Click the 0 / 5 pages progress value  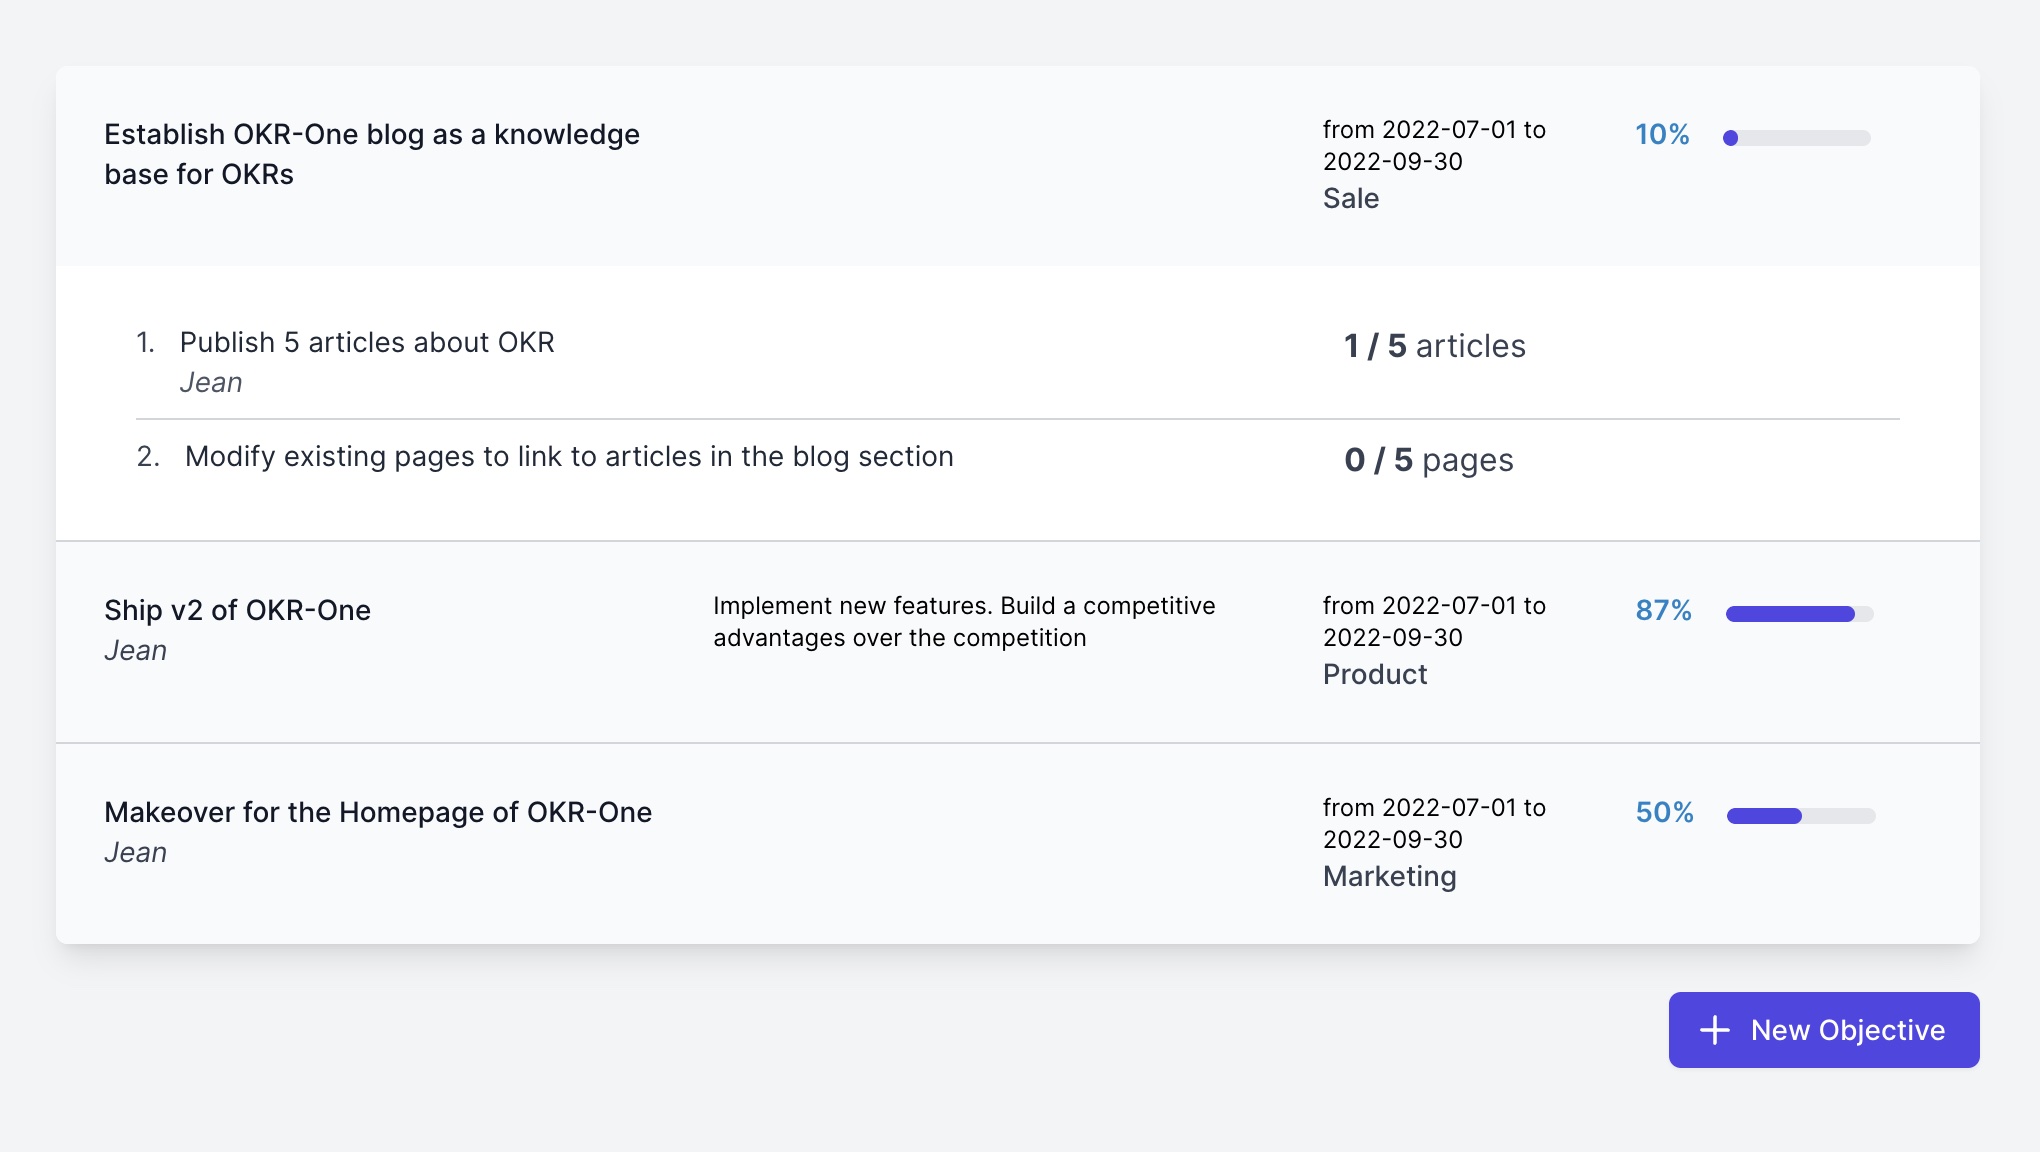[1428, 460]
